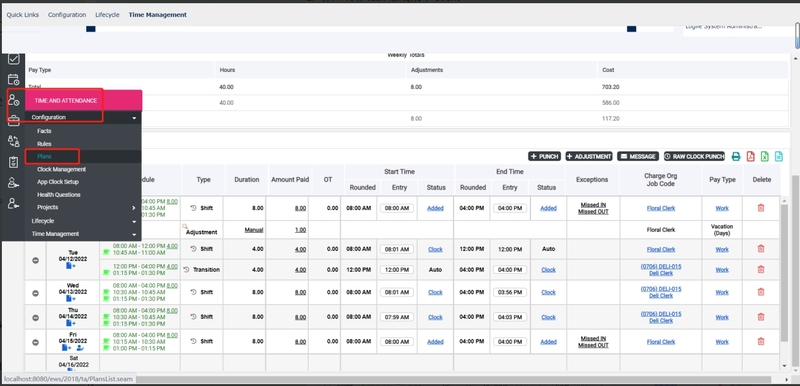800x386 pixels.
Task: Click the + ADJUSTMENT button
Action: tap(589, 157)
